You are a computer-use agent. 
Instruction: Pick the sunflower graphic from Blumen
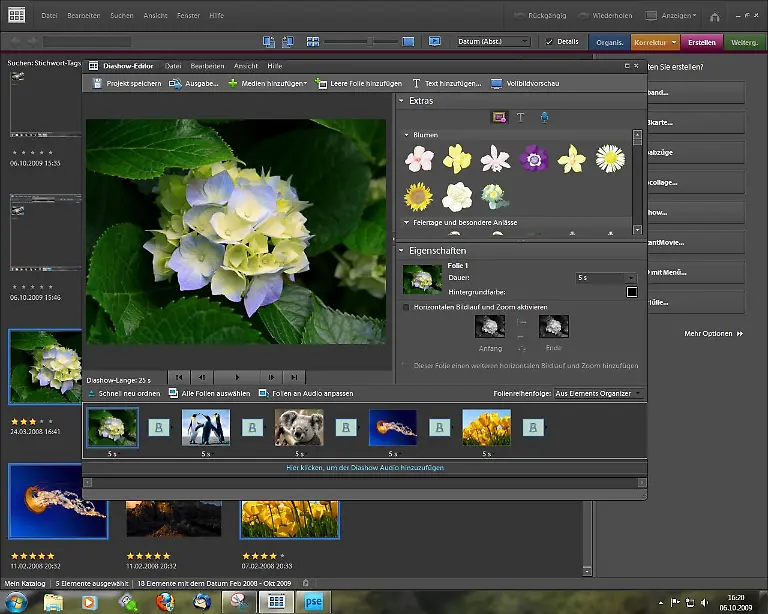[x=418, y=196]
